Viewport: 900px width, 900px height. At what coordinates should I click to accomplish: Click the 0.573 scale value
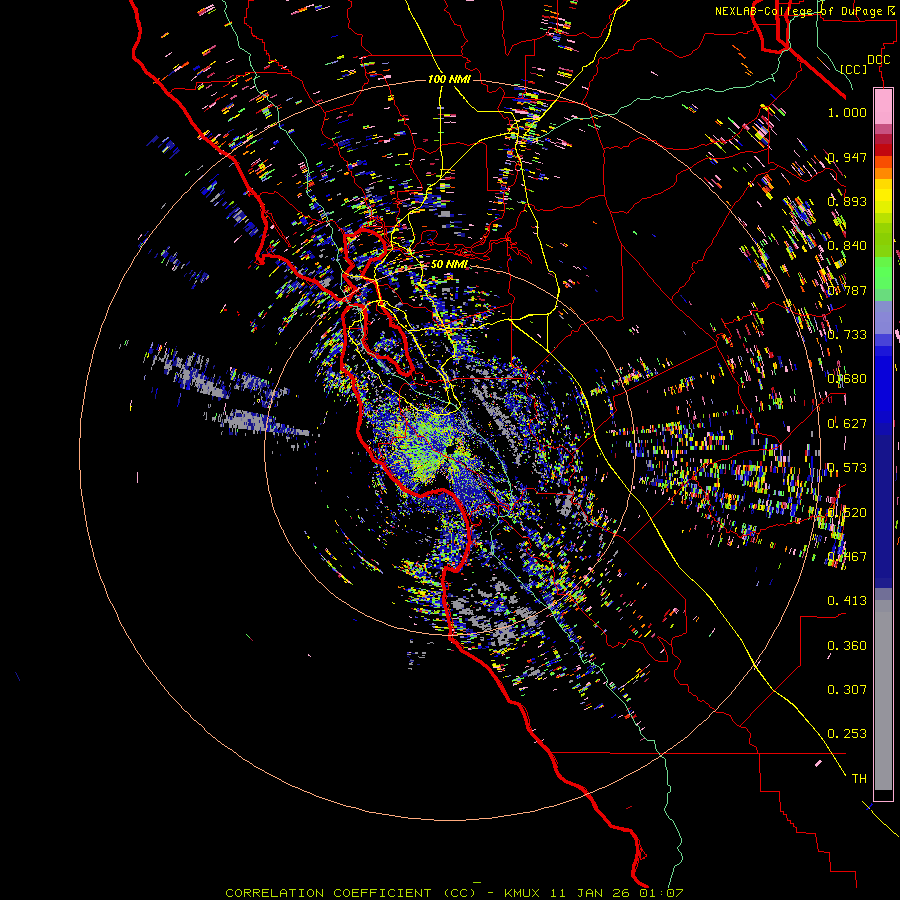pyautogui.click(x=847, y=467)
